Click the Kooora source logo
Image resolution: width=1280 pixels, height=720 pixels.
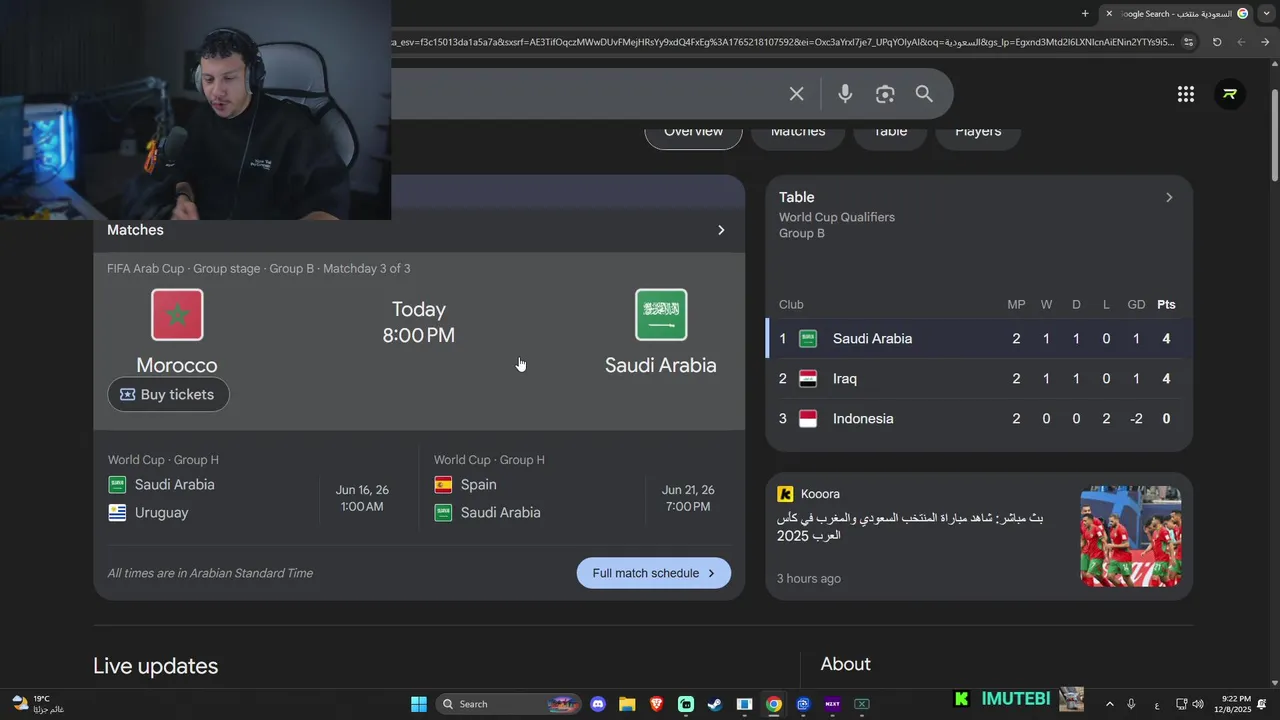[x=785, y=494]
